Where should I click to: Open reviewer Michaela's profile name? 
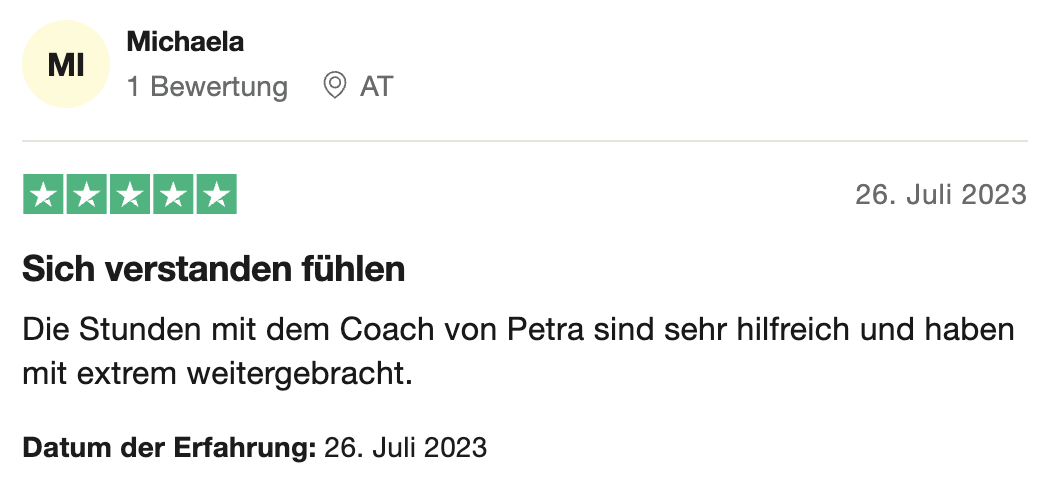tap(186, 42)
